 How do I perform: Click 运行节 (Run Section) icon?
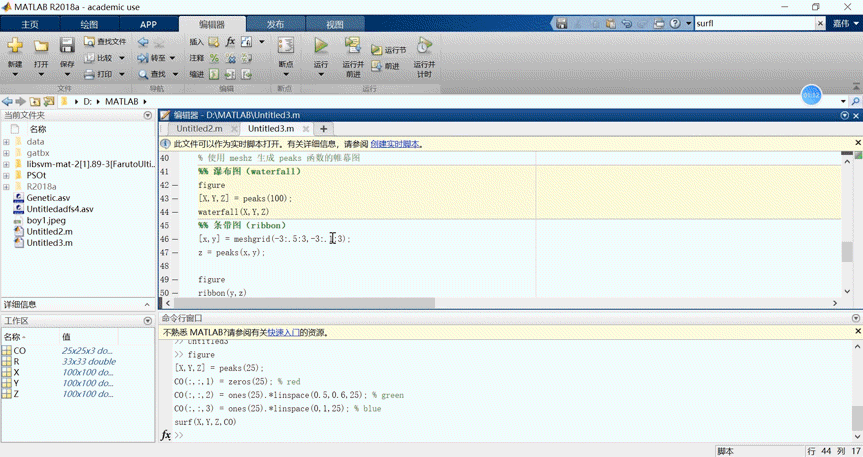click(376, 50)
